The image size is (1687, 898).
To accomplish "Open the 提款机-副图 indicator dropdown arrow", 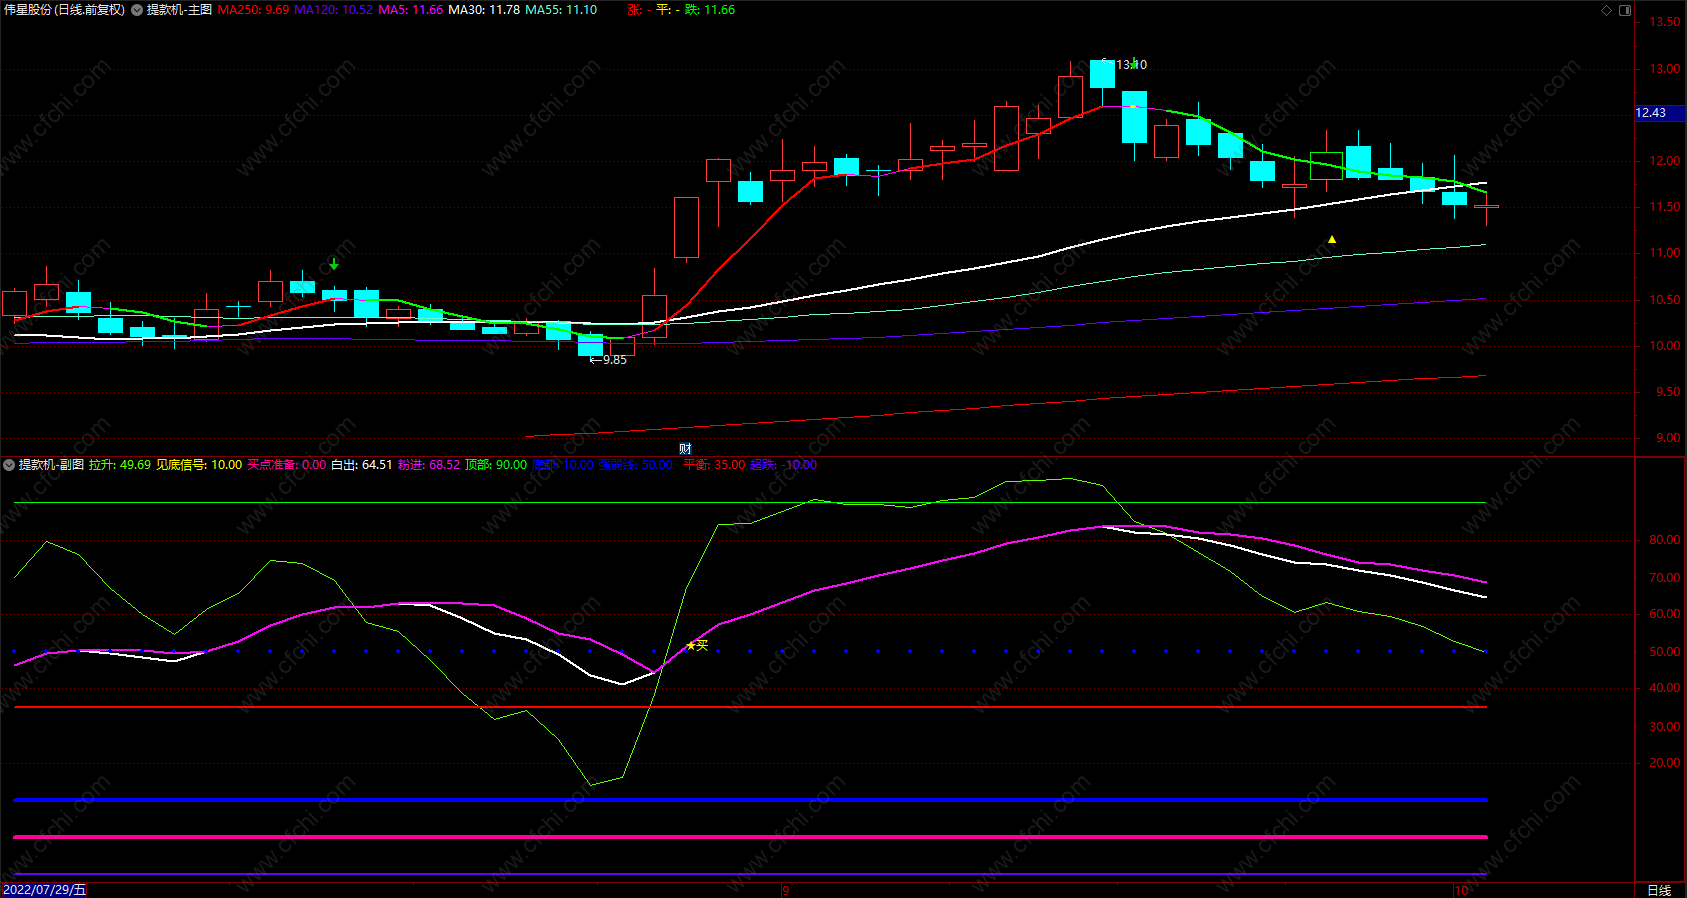I will tap(9, 465).
